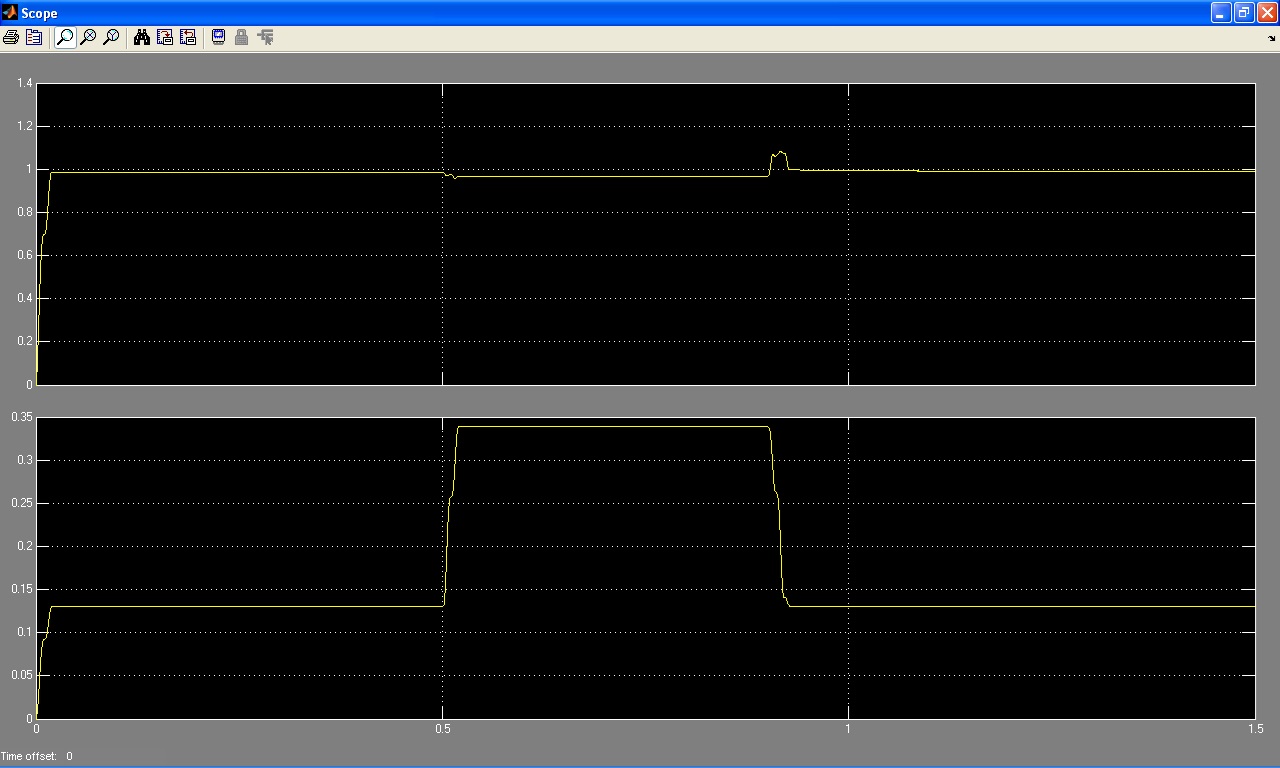The height and width of the screenshot is (768, 1280).
Task: Select the Zoom Y-axis tool
Action: coord(111,37)
